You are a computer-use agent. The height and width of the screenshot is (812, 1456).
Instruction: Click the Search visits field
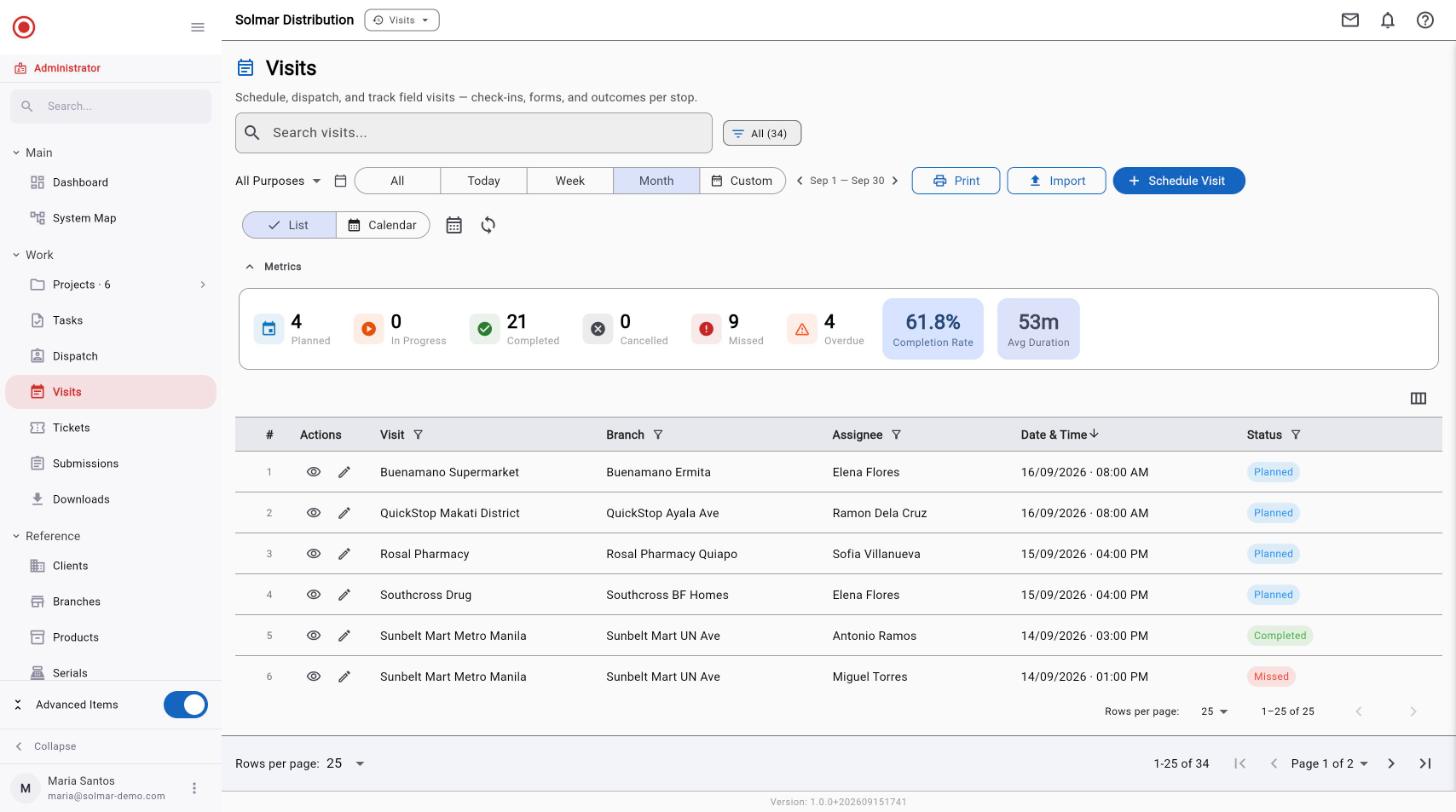pos(474,133)
